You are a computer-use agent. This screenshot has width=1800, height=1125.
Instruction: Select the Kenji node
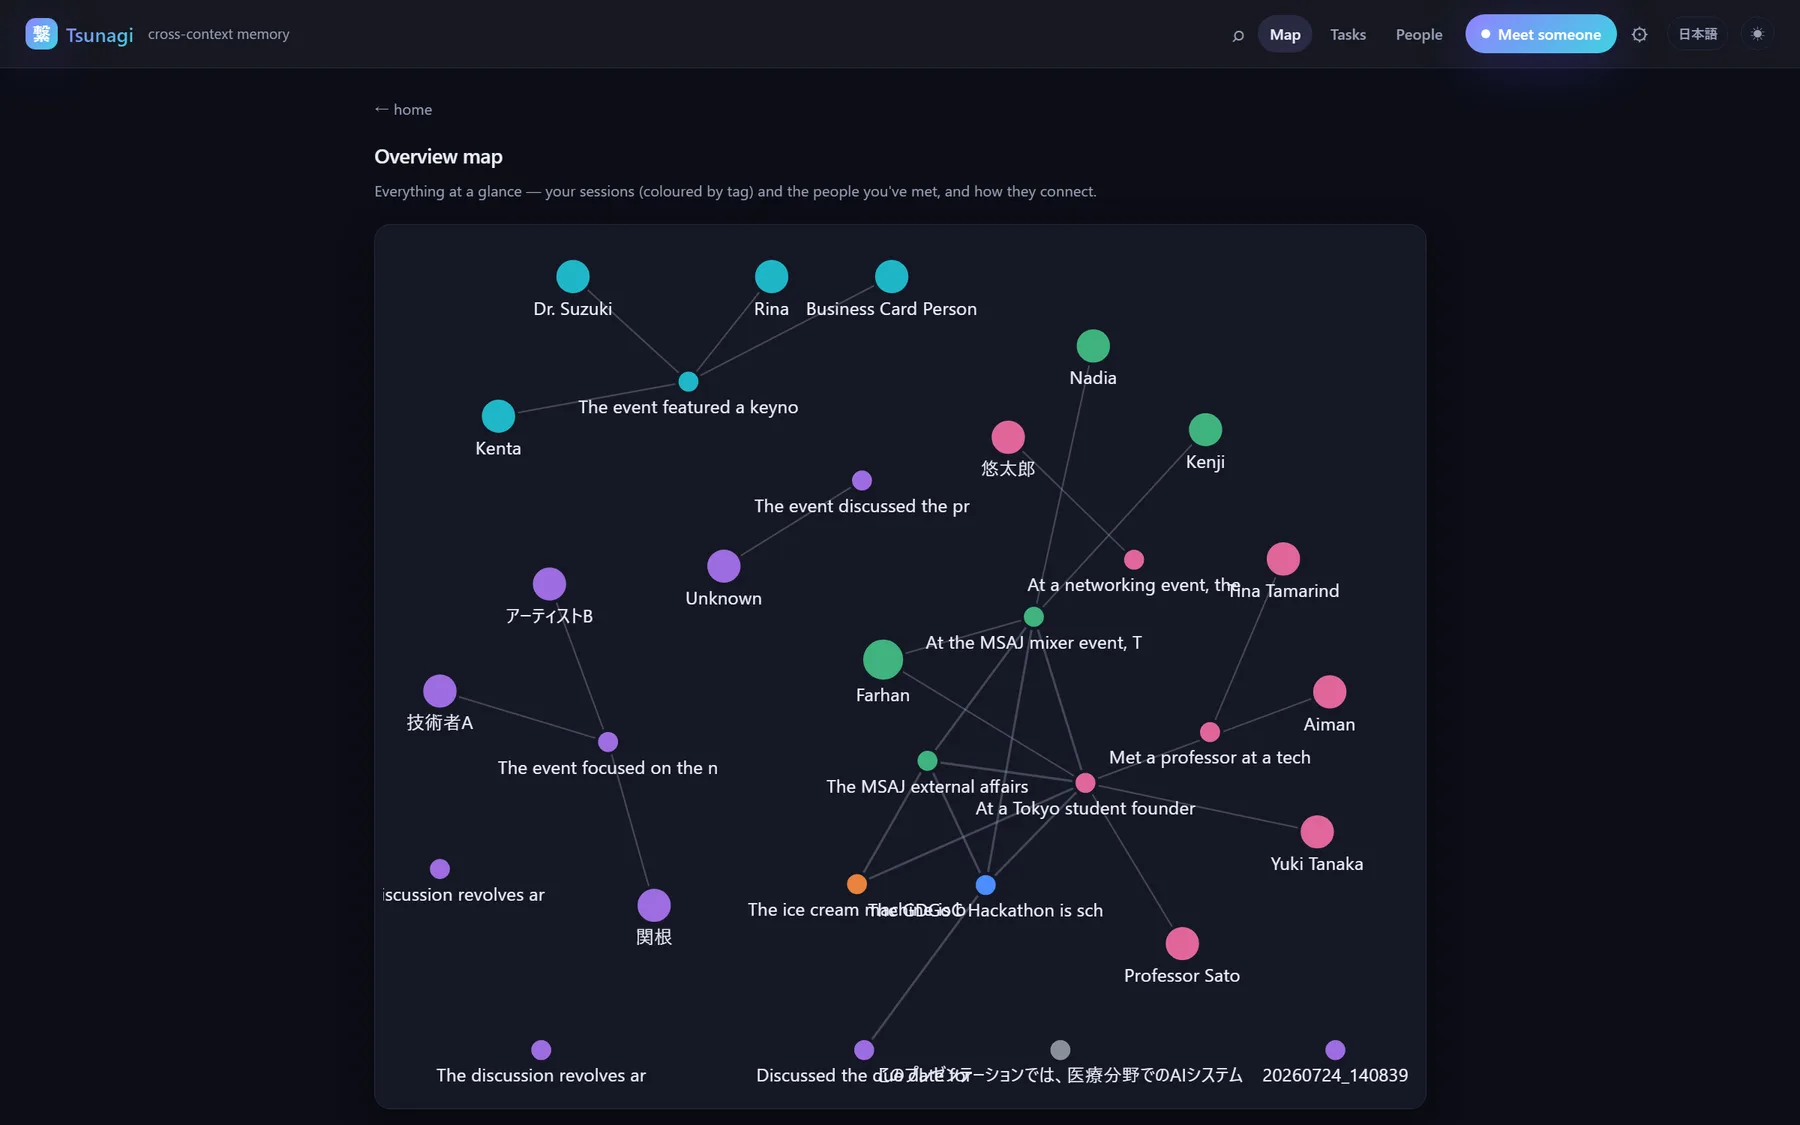tap(1205, 430)
